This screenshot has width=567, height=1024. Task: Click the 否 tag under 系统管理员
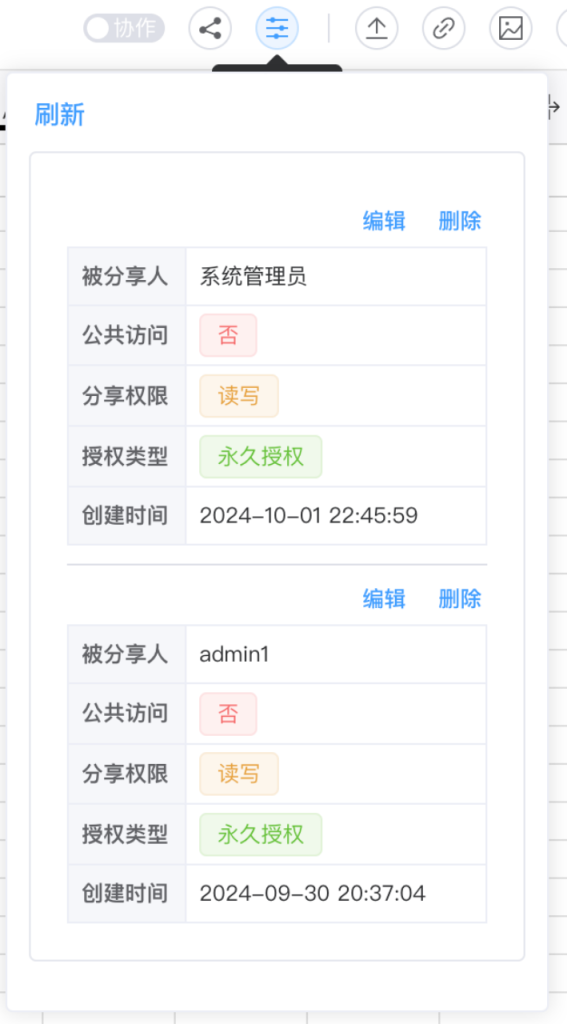pyautogui.click(x=228, y=336)
